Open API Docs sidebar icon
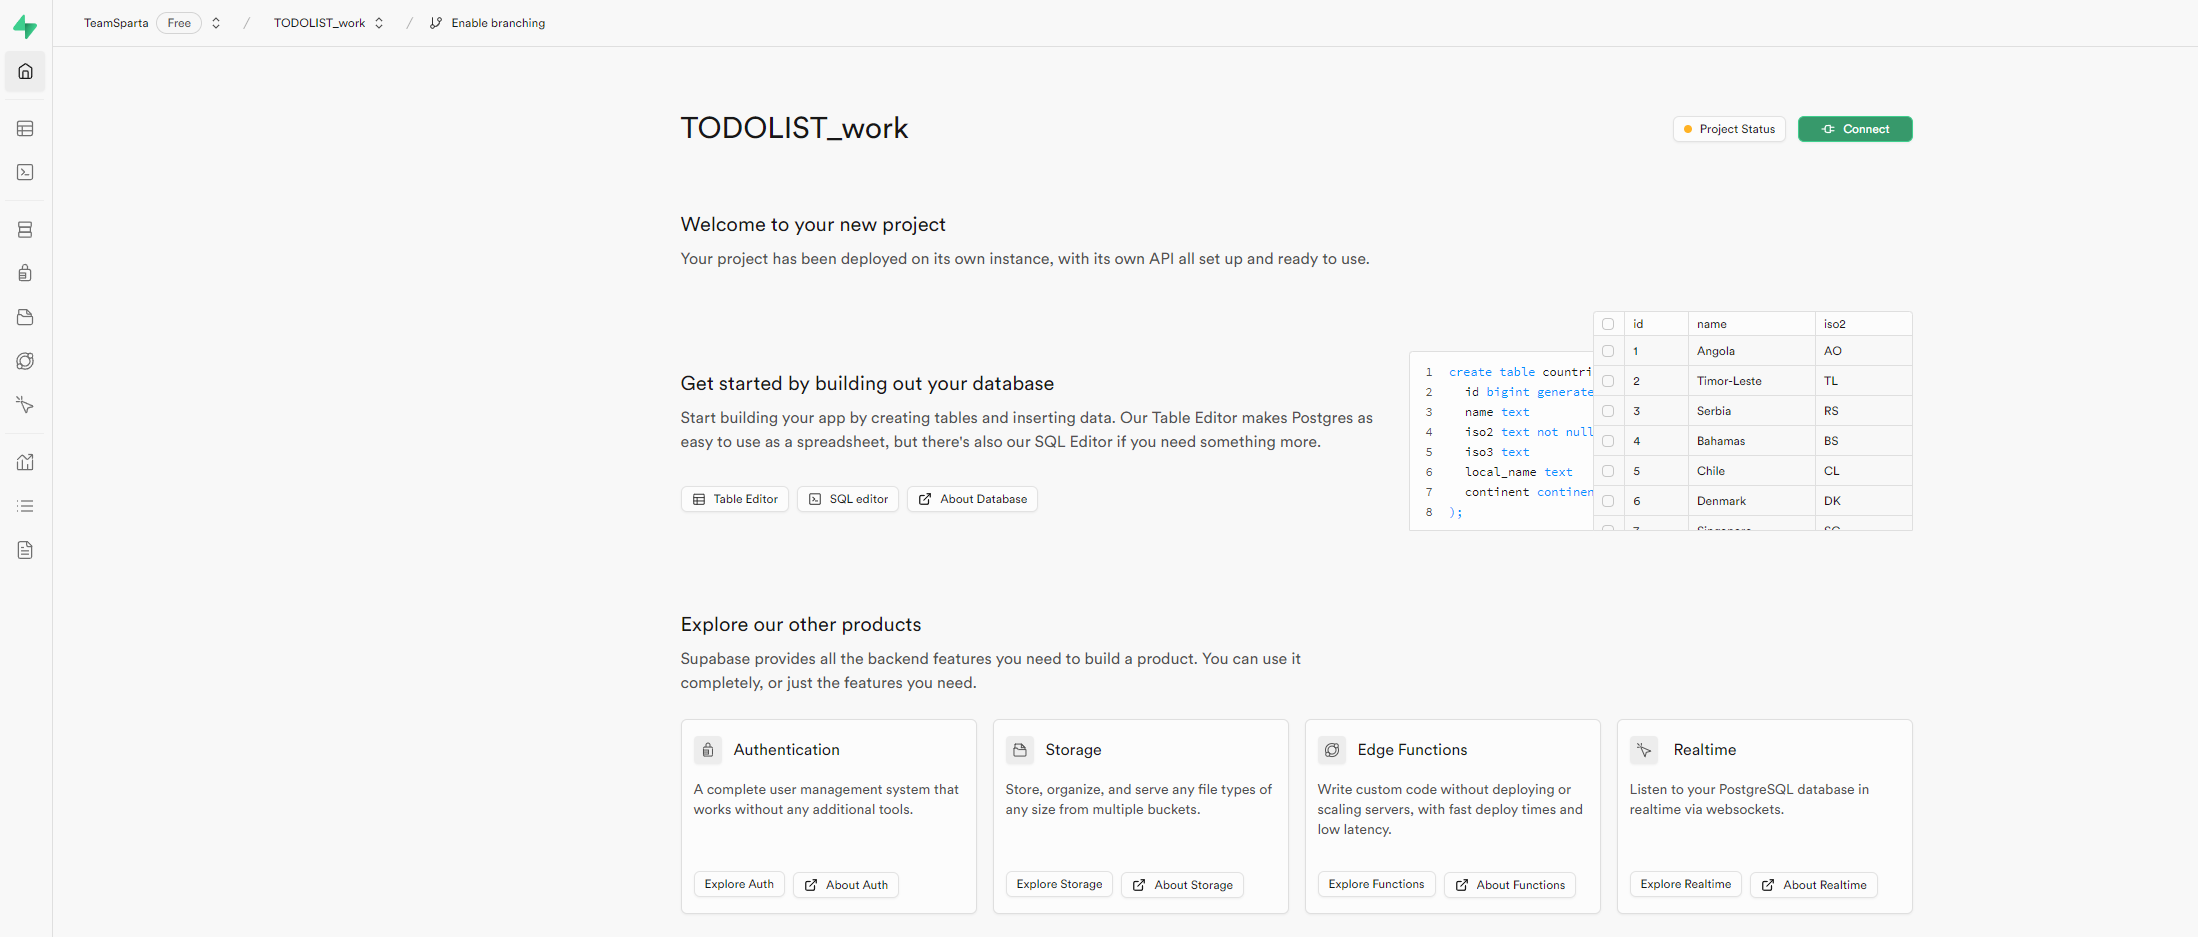Screen dimensions: 2198x937 [x=25, y=550]
